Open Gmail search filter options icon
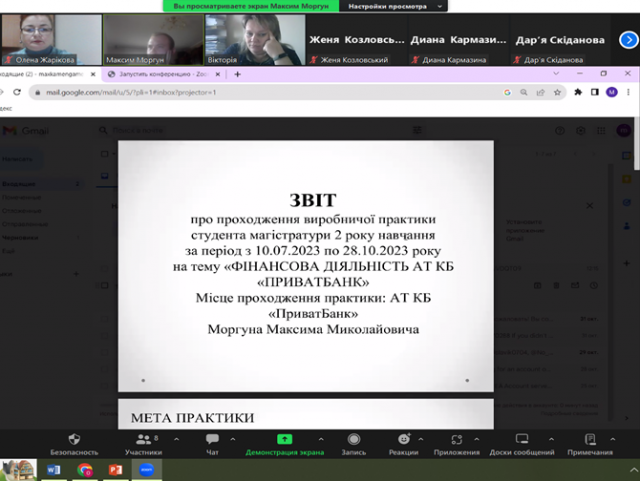 pyautogui.click(x=417, y=130)
